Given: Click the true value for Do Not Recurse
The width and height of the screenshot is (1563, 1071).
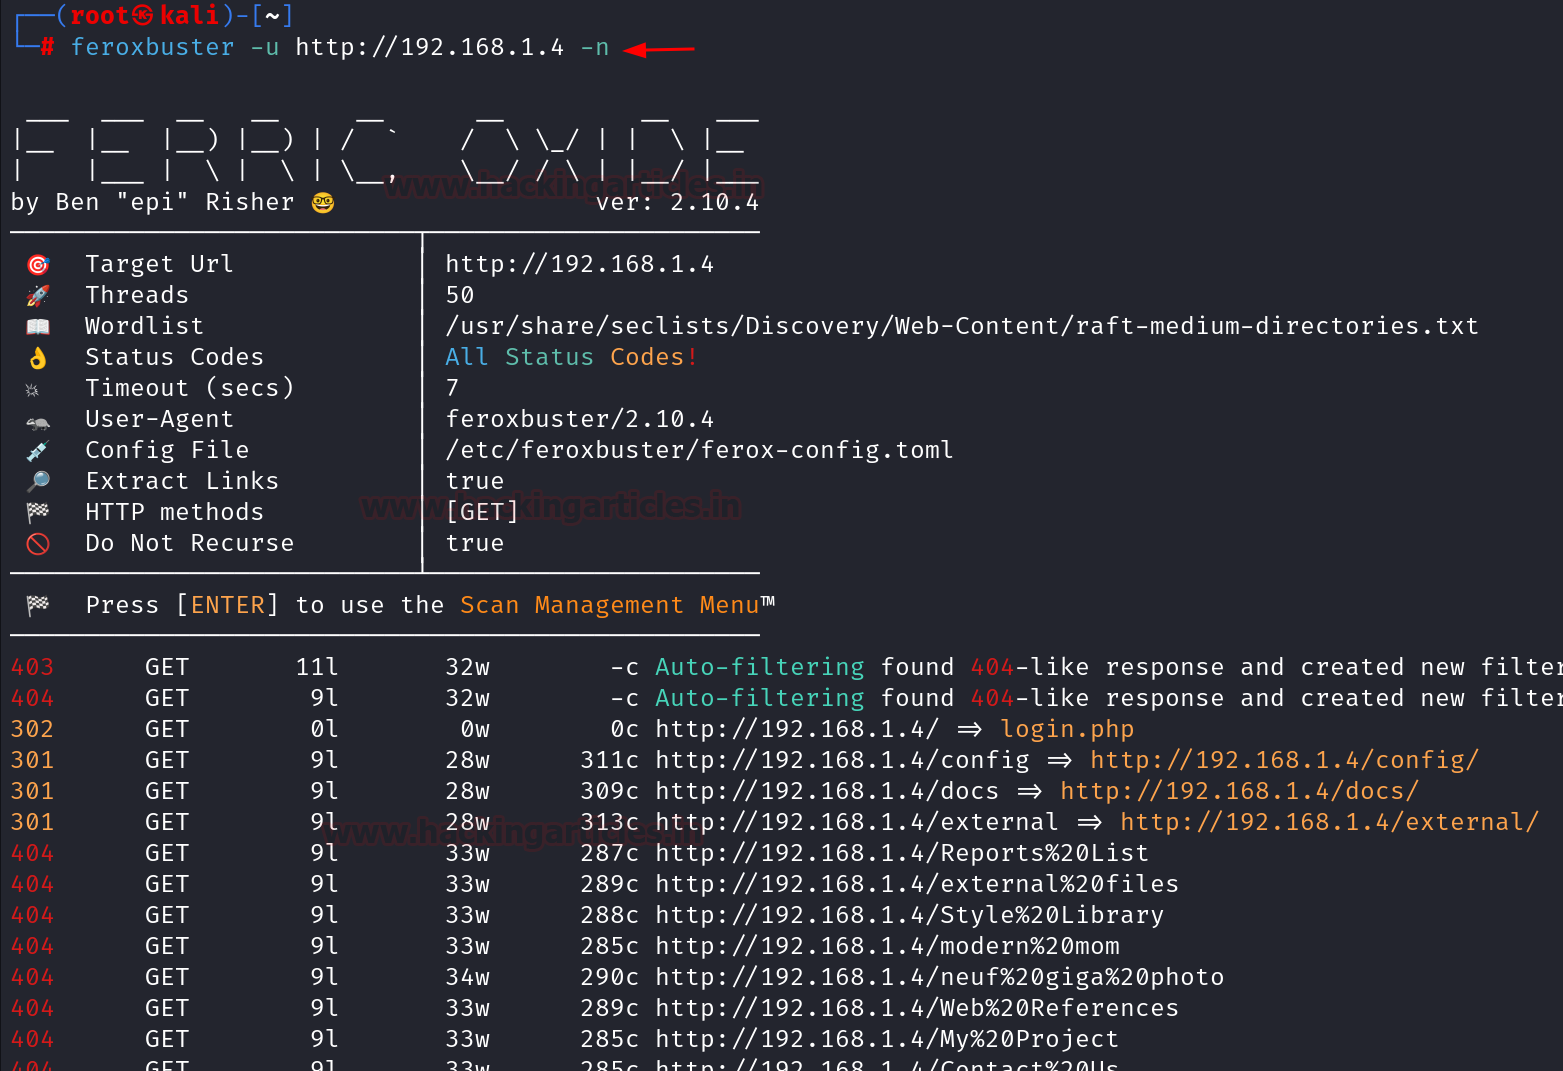Looking at the screenshot, I should (475, 543).
